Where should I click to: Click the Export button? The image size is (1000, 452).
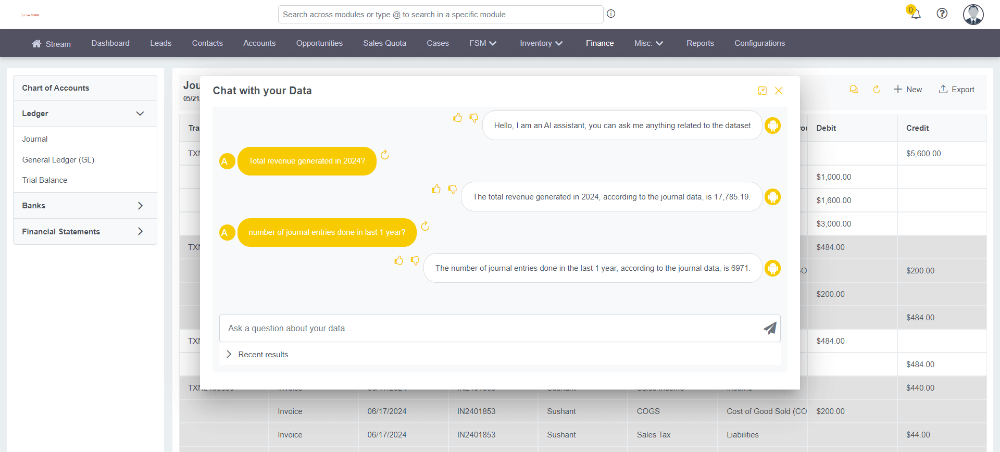tap(956, 89)
